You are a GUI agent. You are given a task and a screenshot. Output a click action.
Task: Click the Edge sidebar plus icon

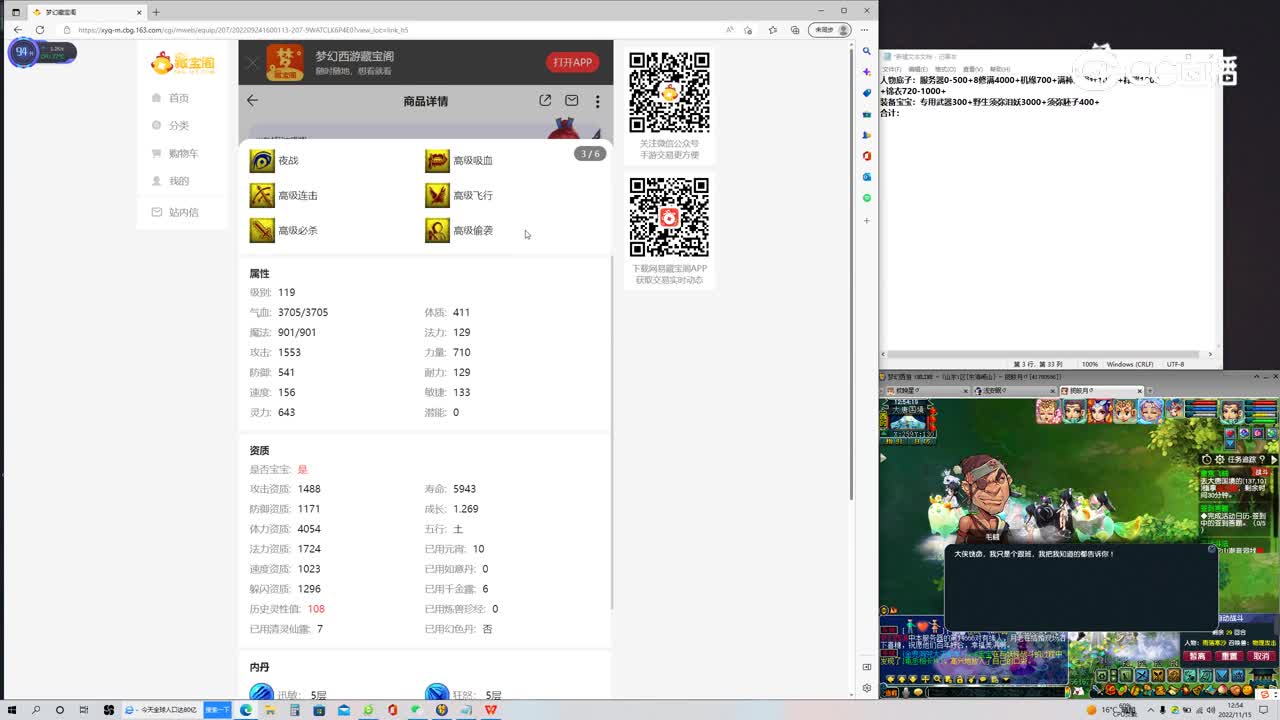coord(867,220)
